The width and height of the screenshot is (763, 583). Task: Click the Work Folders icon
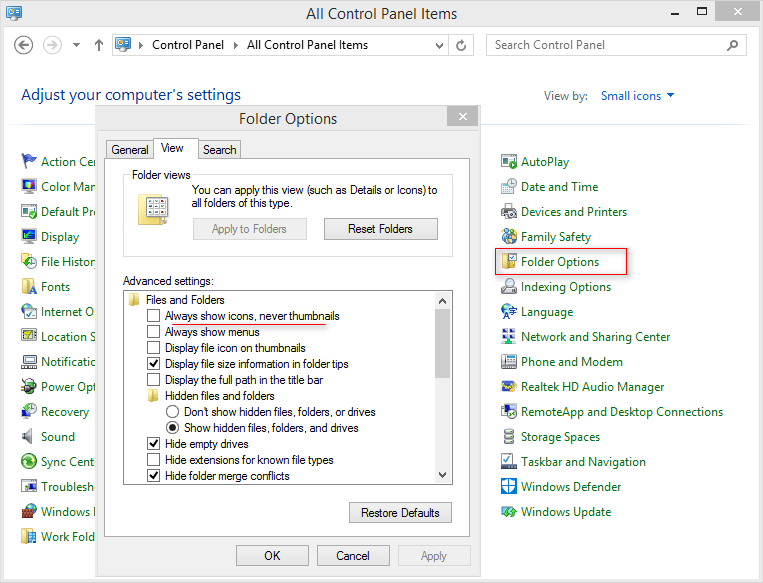tap(29, 536)
